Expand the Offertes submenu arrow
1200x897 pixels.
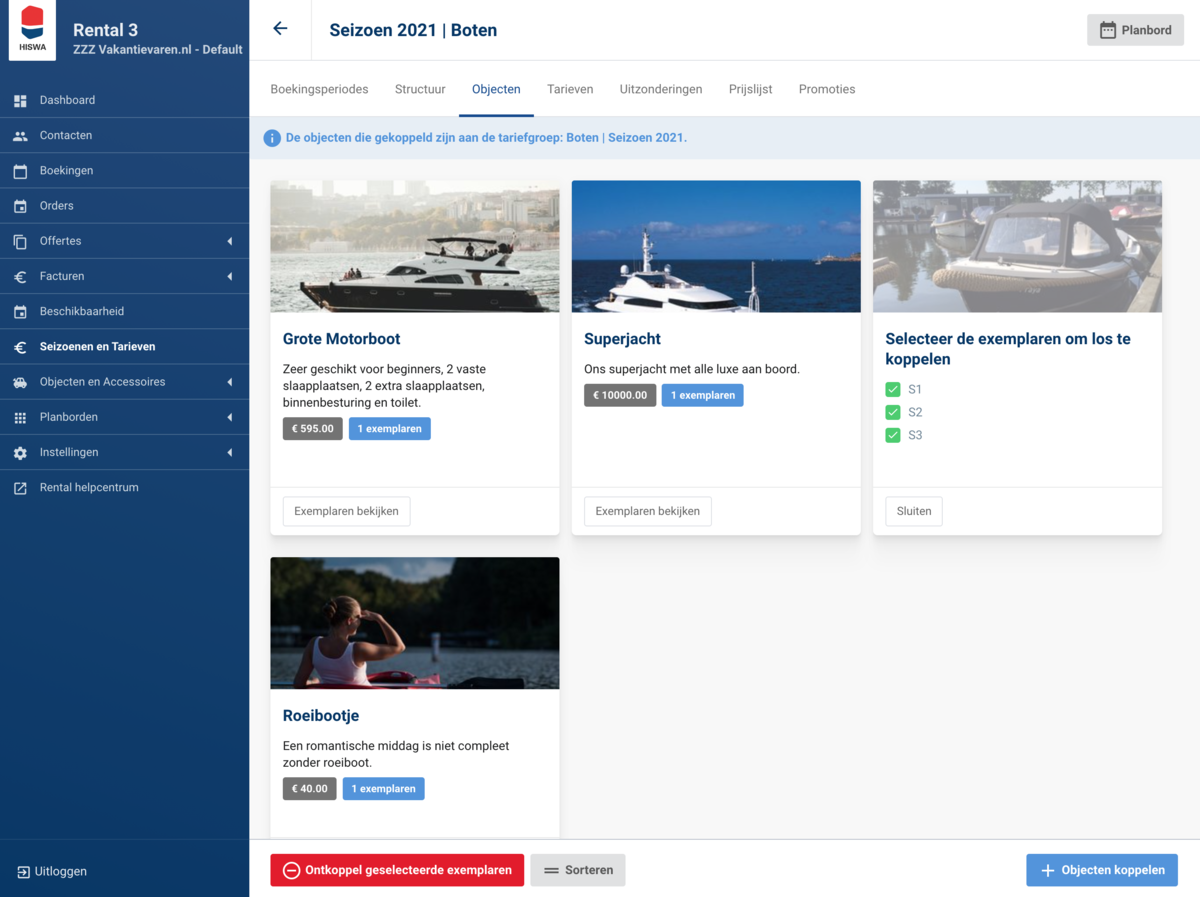[x=229, y=241]
